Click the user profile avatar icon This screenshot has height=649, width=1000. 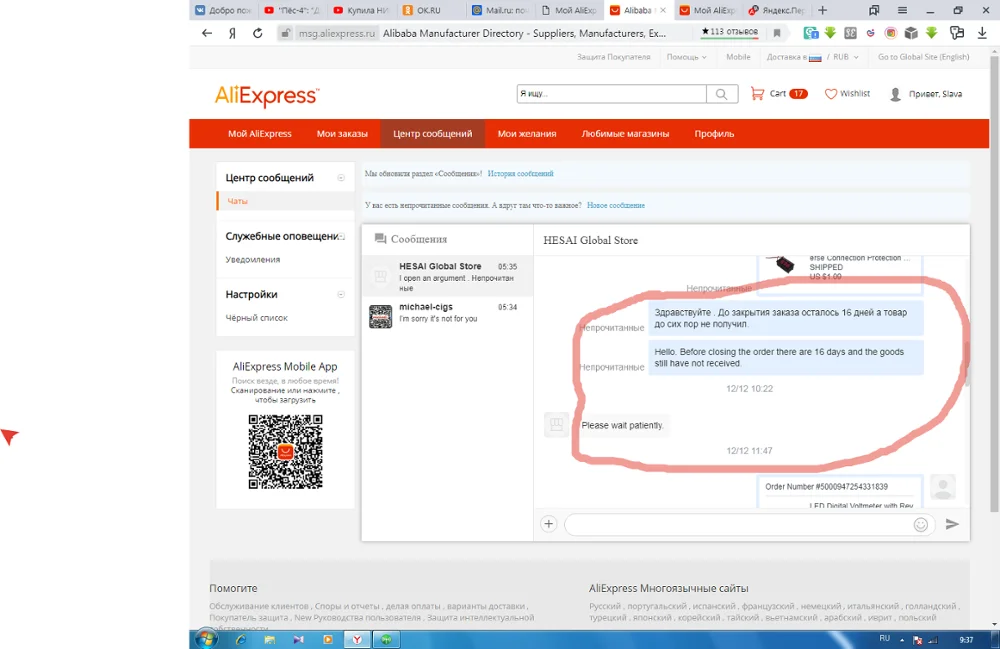pos(895,94)
